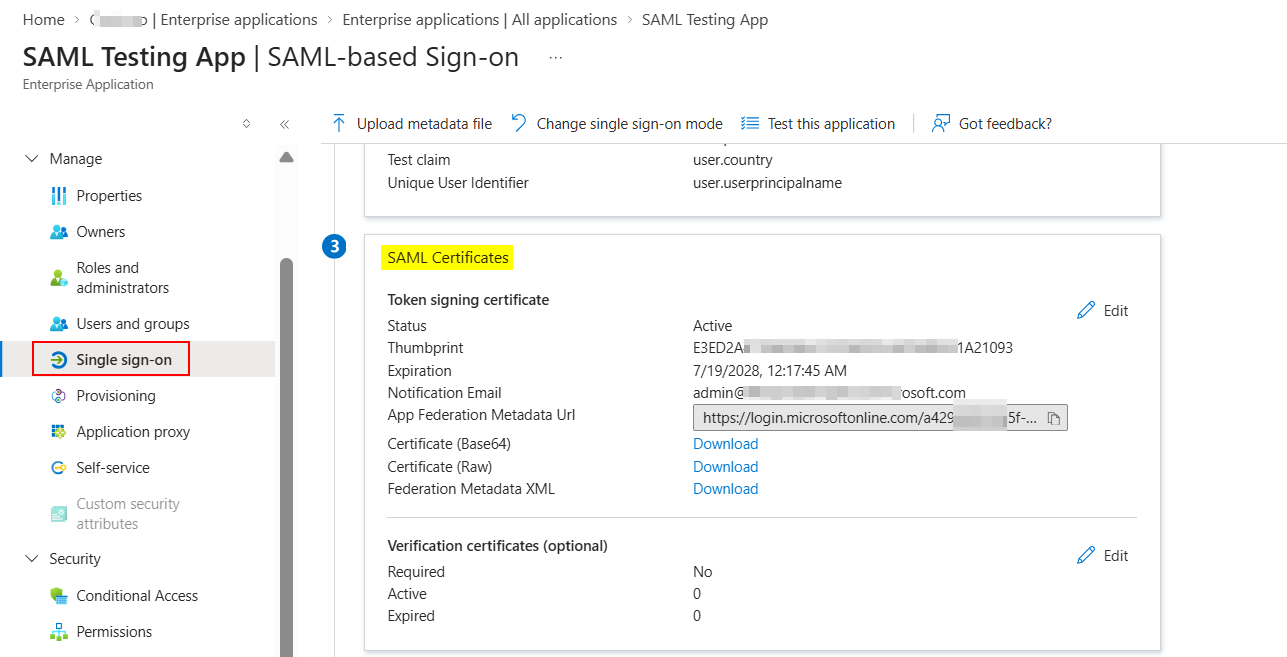1287x657 pixels.
Task: Click the pencil icon for Verification certificates
Action: coord(1086,556)
